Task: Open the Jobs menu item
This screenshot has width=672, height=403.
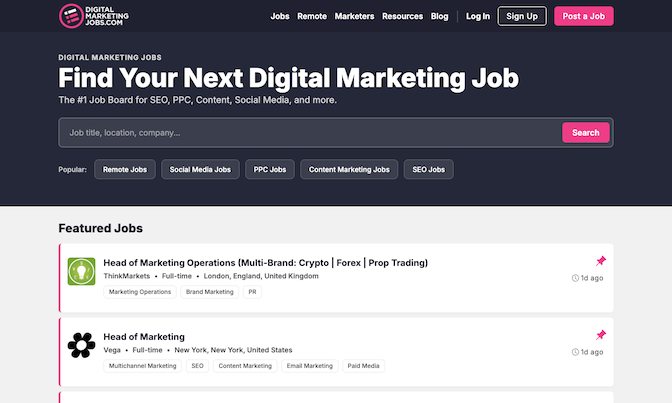Action: tap(279, 16)
